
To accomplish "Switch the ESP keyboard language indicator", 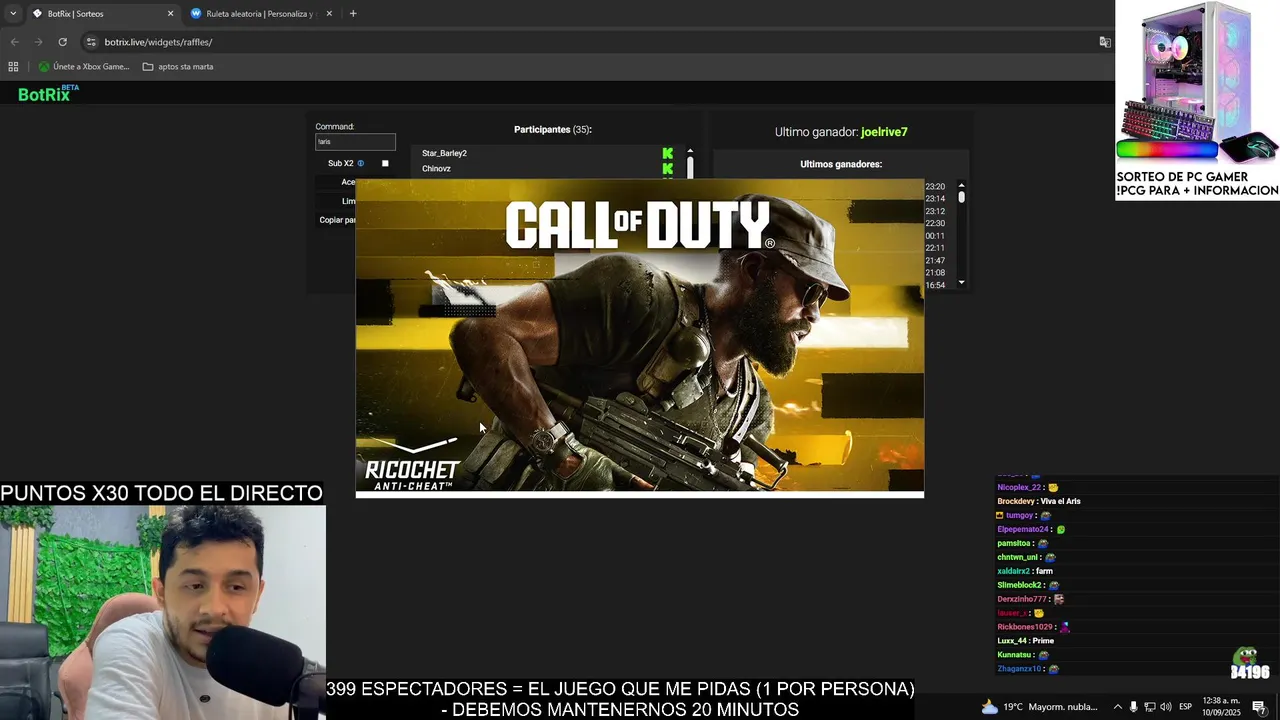I will pos(1185,707).
